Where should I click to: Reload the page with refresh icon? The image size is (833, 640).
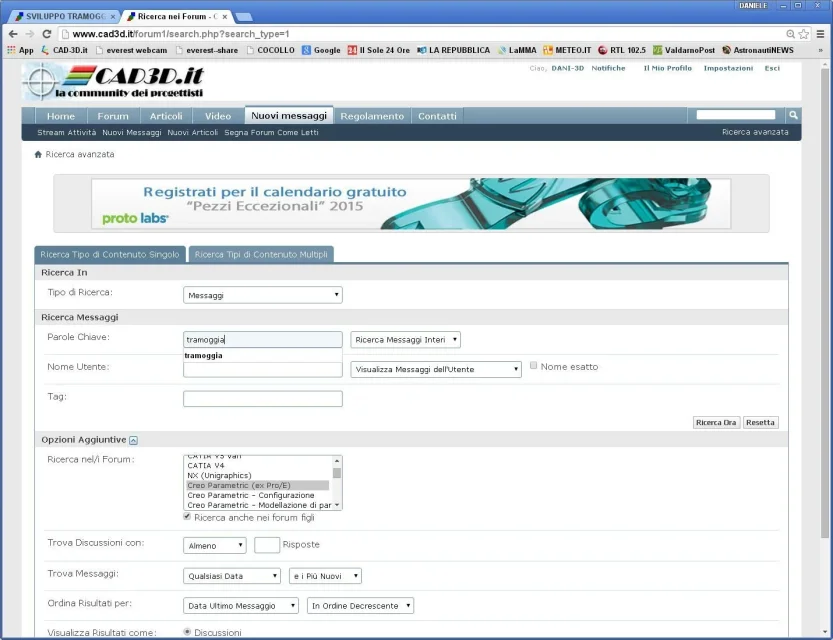pyautogui.click(x=47, y=34)
